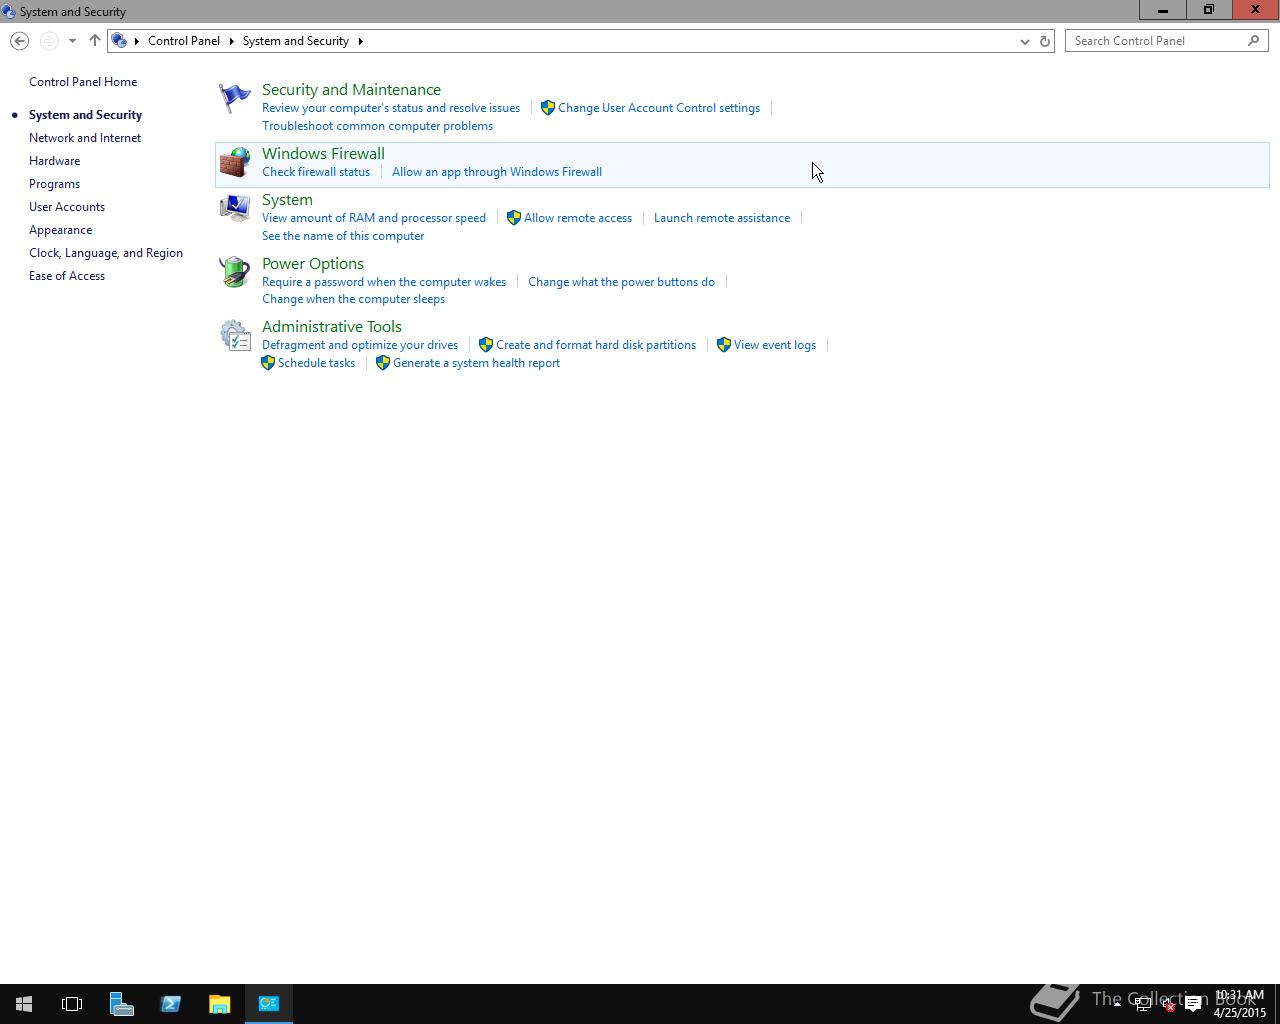Image resolution: width=1280 pixels, height=1024 pixels.
Task: Expand the arrow after Control Panel breadcrumb
Action: coord(231,41)
